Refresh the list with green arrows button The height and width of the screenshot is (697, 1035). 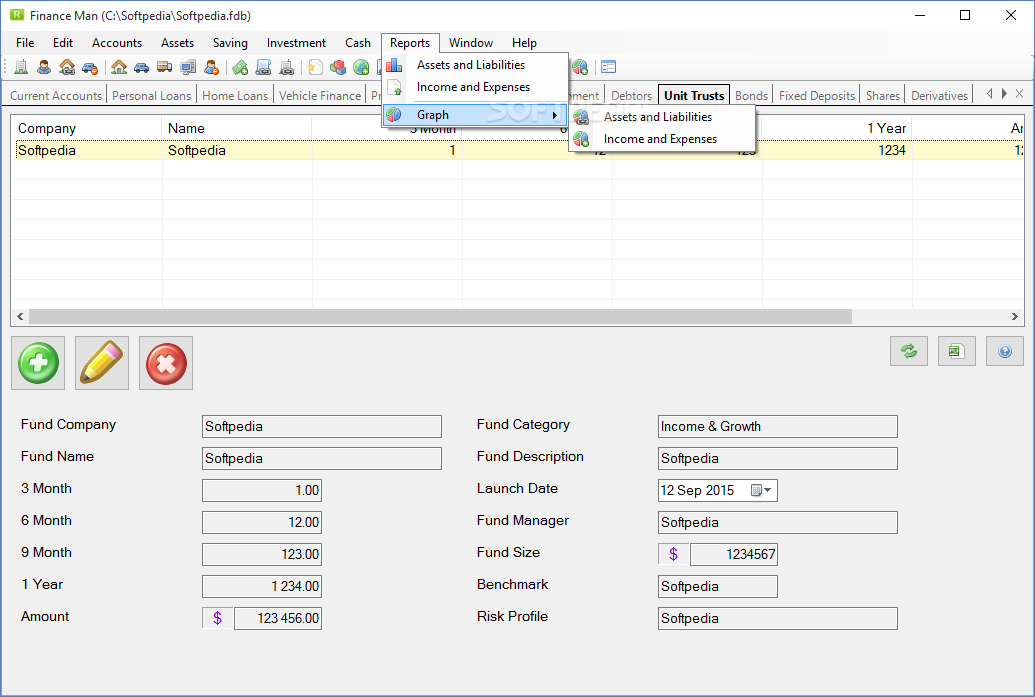pyautogui.click(x=909, y=351)
